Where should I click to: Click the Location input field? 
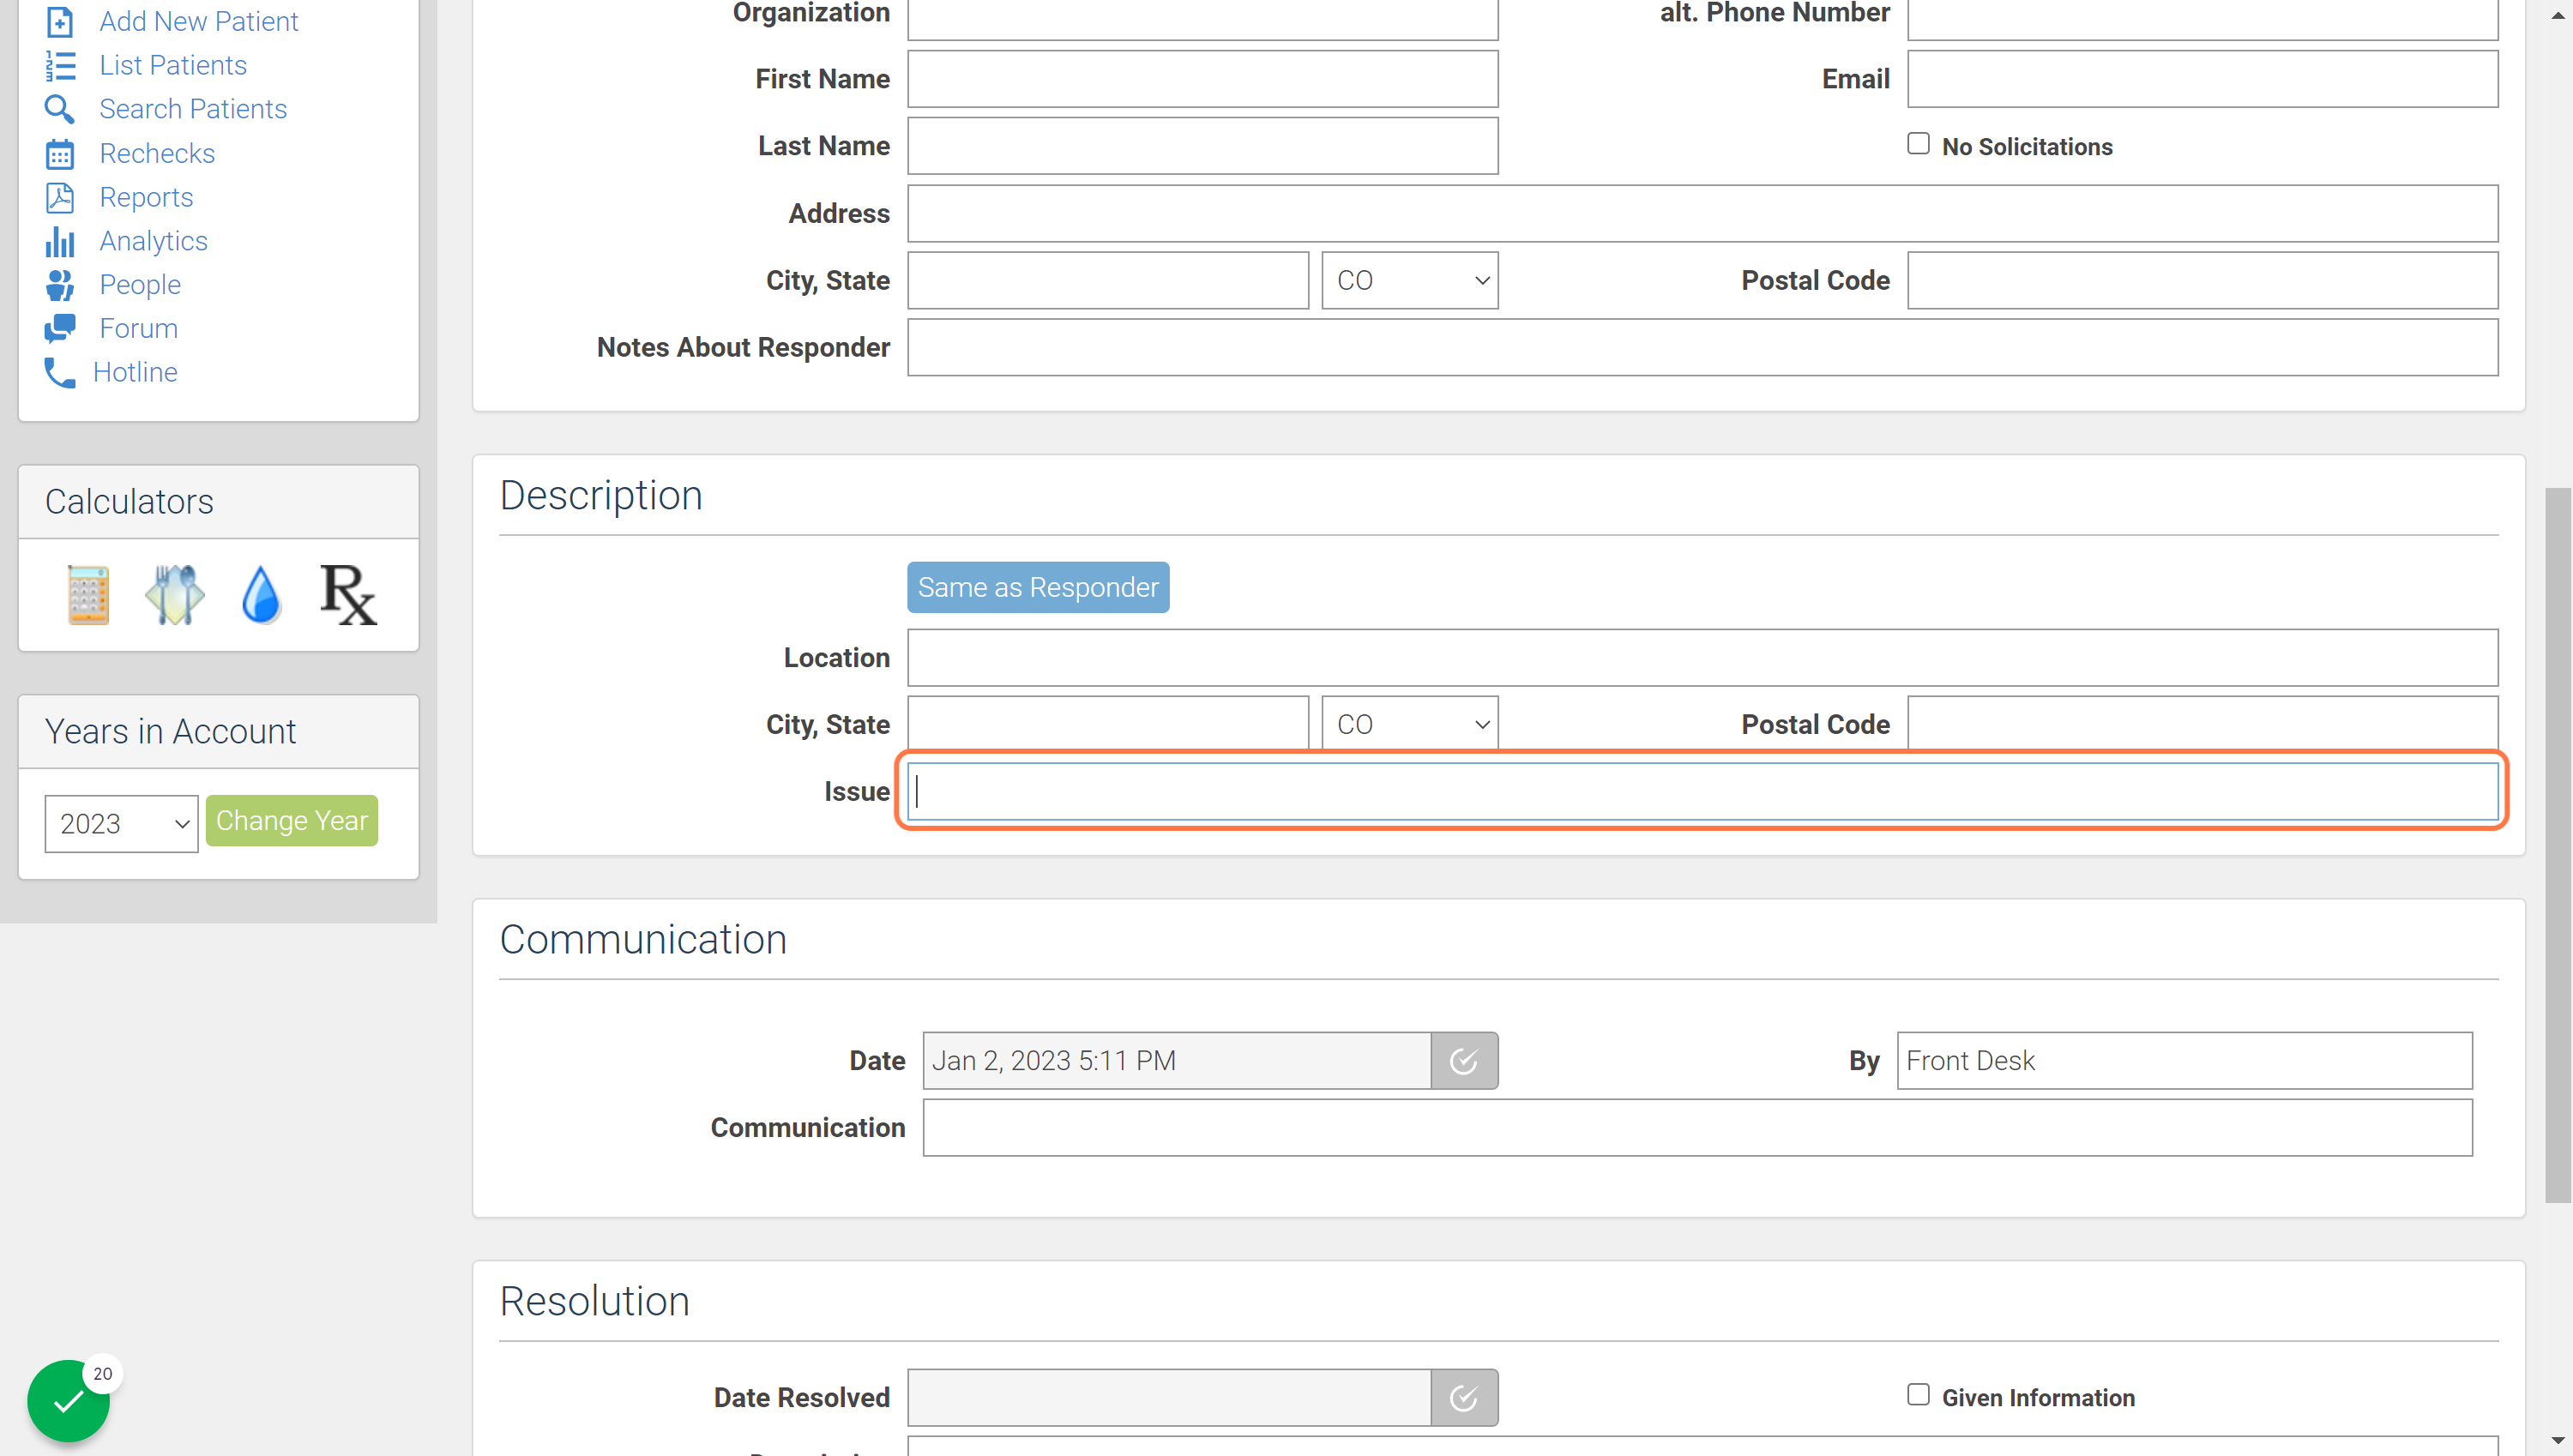1702,657
